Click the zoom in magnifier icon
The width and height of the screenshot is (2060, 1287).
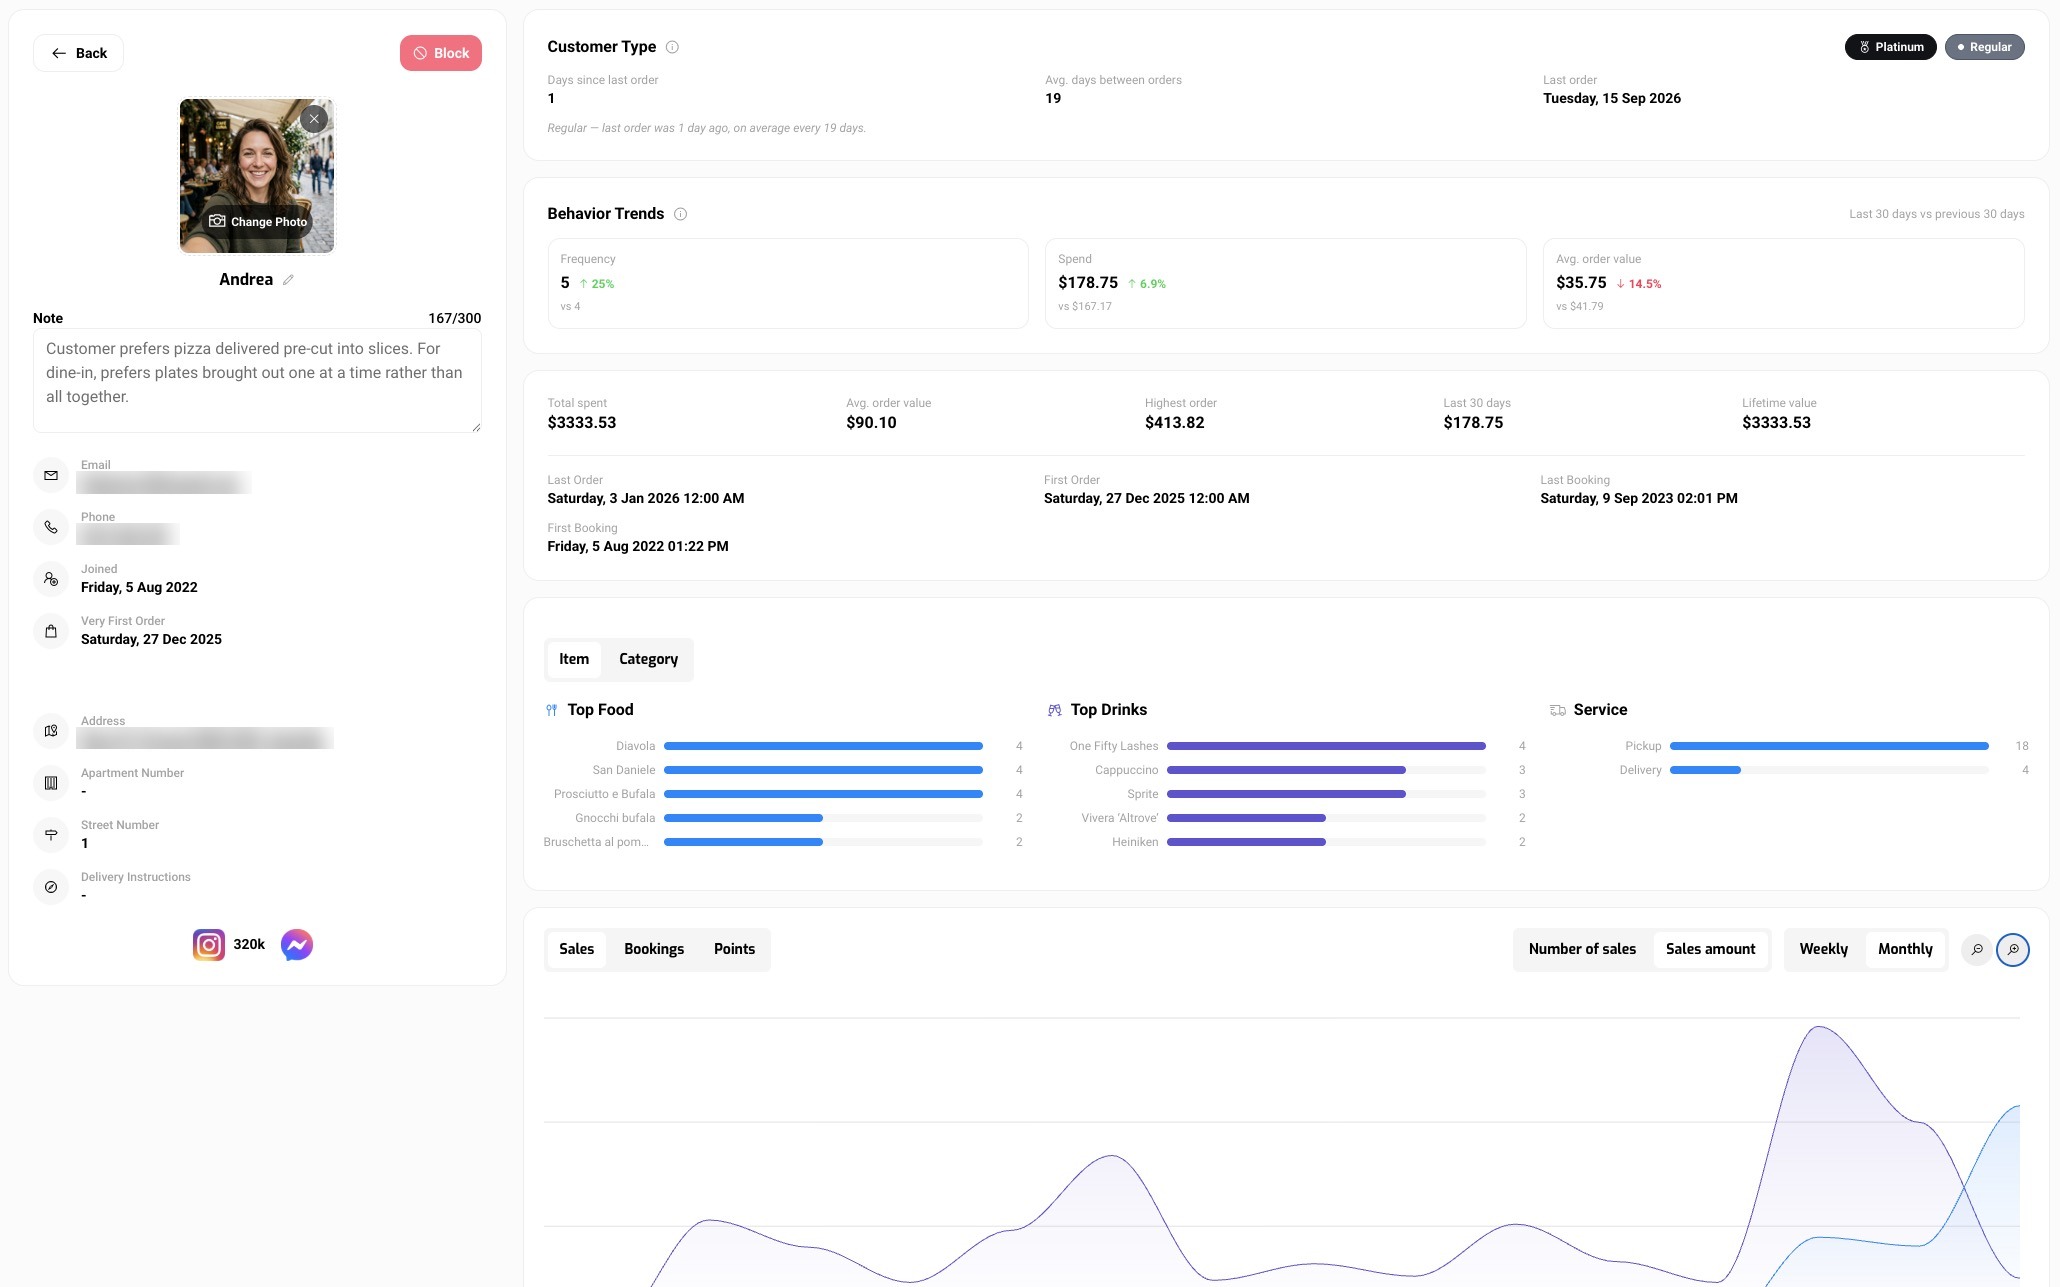2013,950
